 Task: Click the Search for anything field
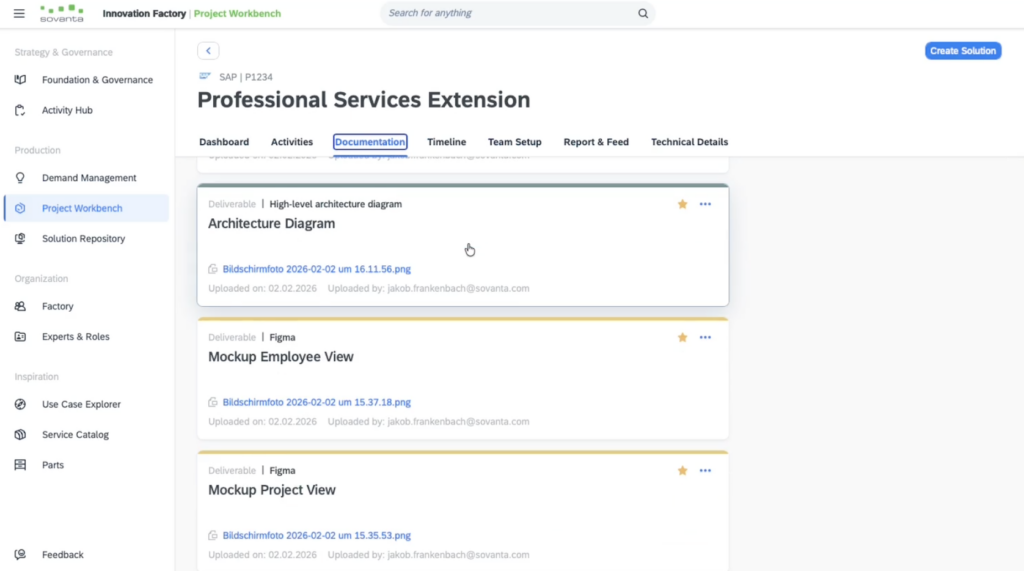[505, 14]
